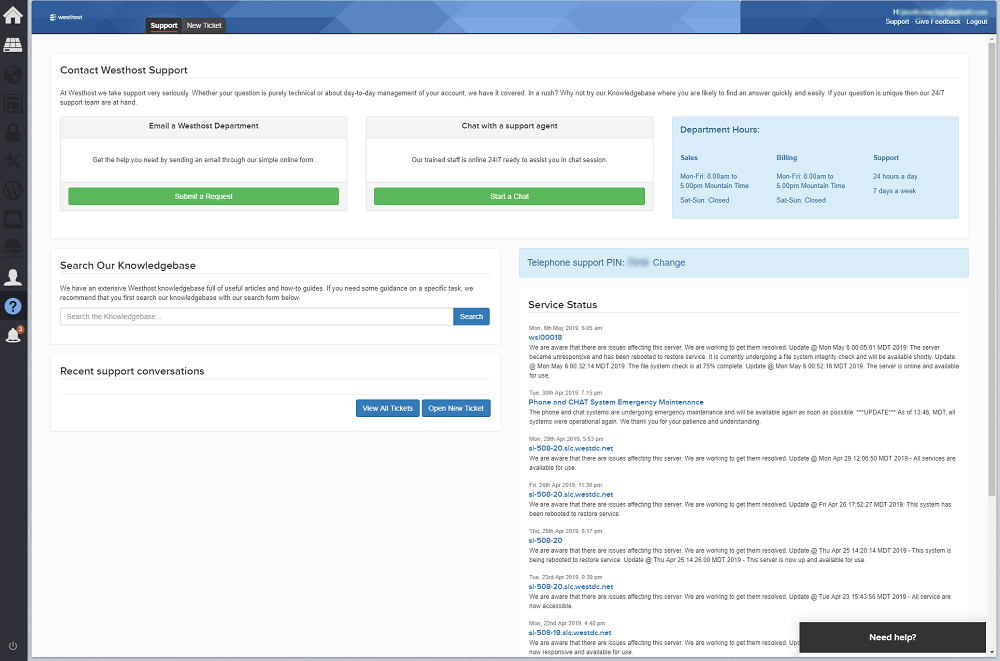This screenshot has width=1000, height=661.
Task: Open the user account profile icon
Action: pyautogui.click(x=13, y=277)
